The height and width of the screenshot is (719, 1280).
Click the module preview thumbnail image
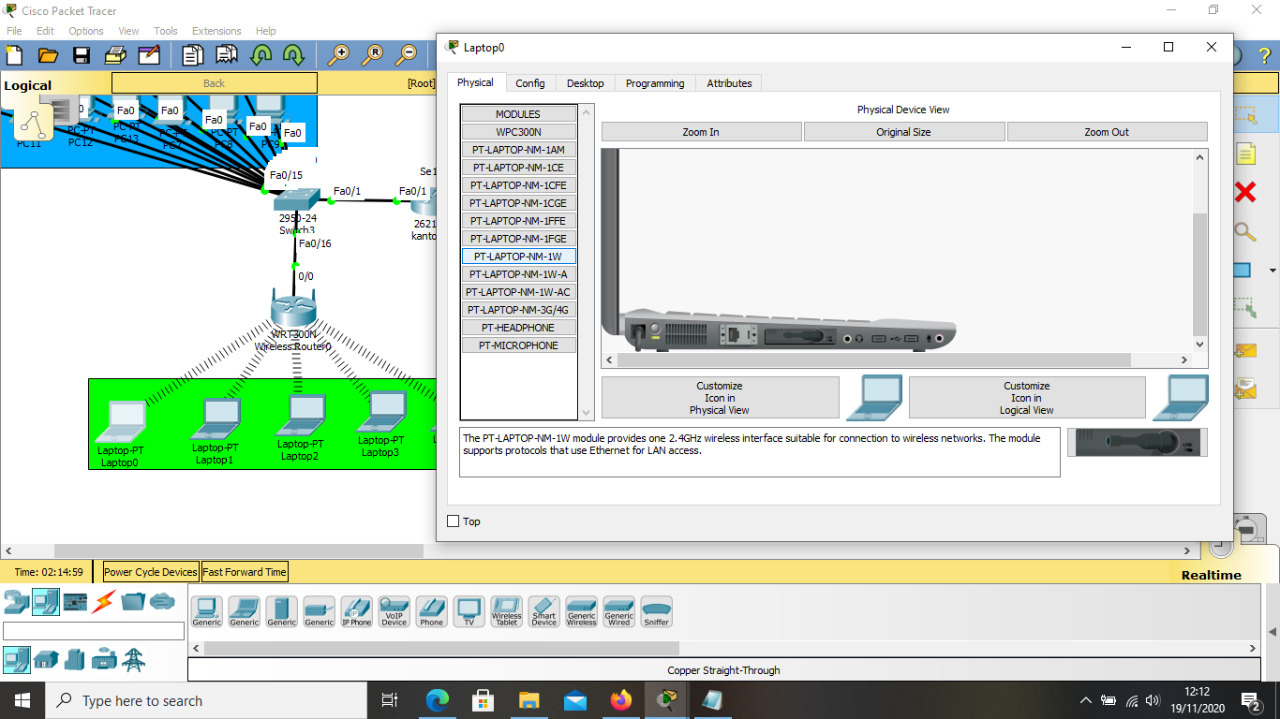click(x=1137, y=442)
